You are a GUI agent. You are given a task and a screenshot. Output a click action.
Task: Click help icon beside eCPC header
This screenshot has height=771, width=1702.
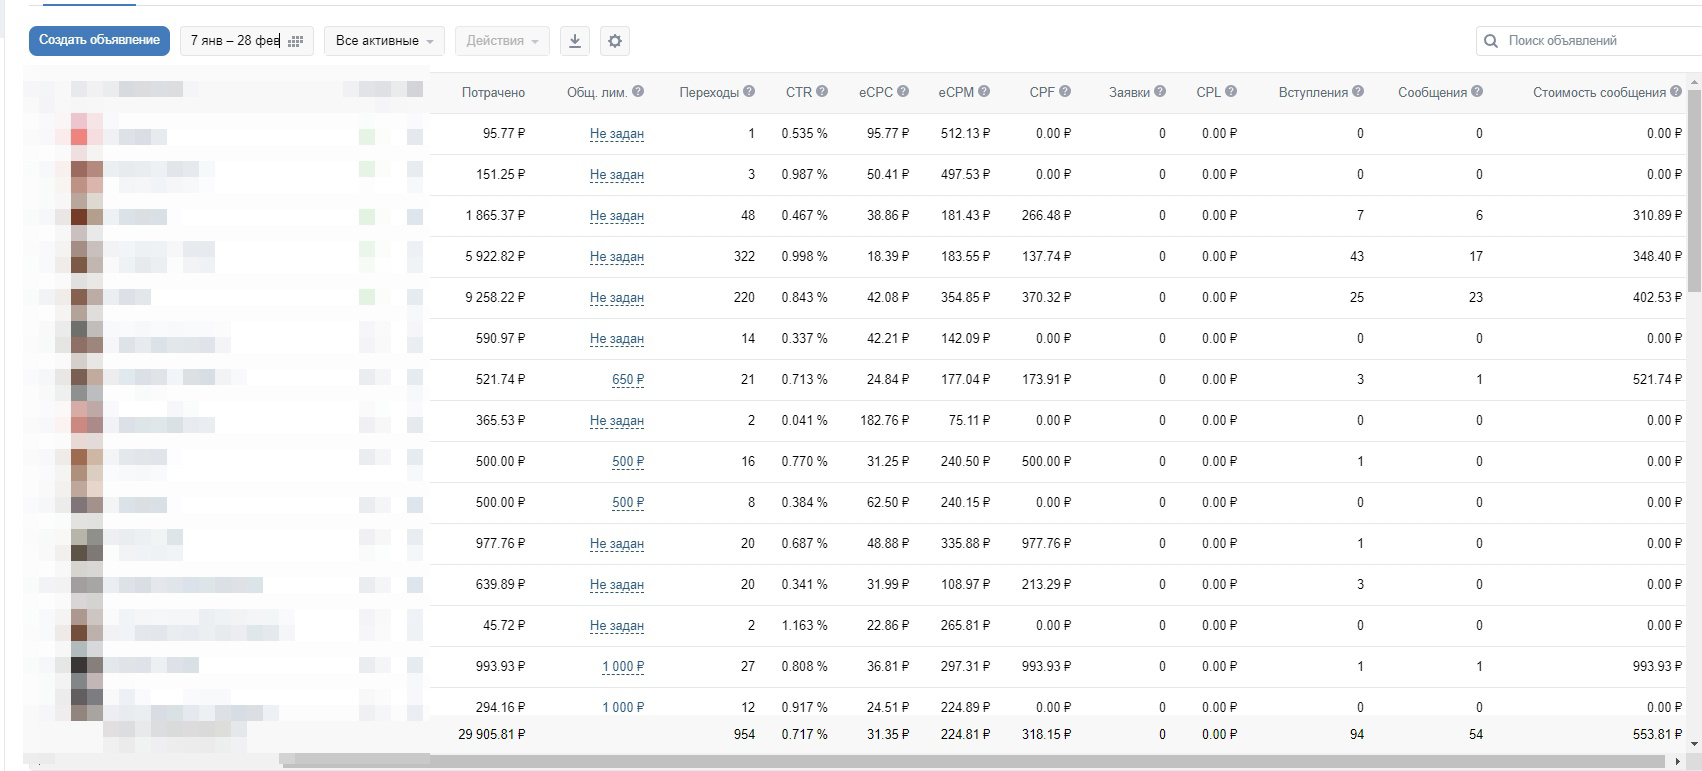click(x=903, y=92)
